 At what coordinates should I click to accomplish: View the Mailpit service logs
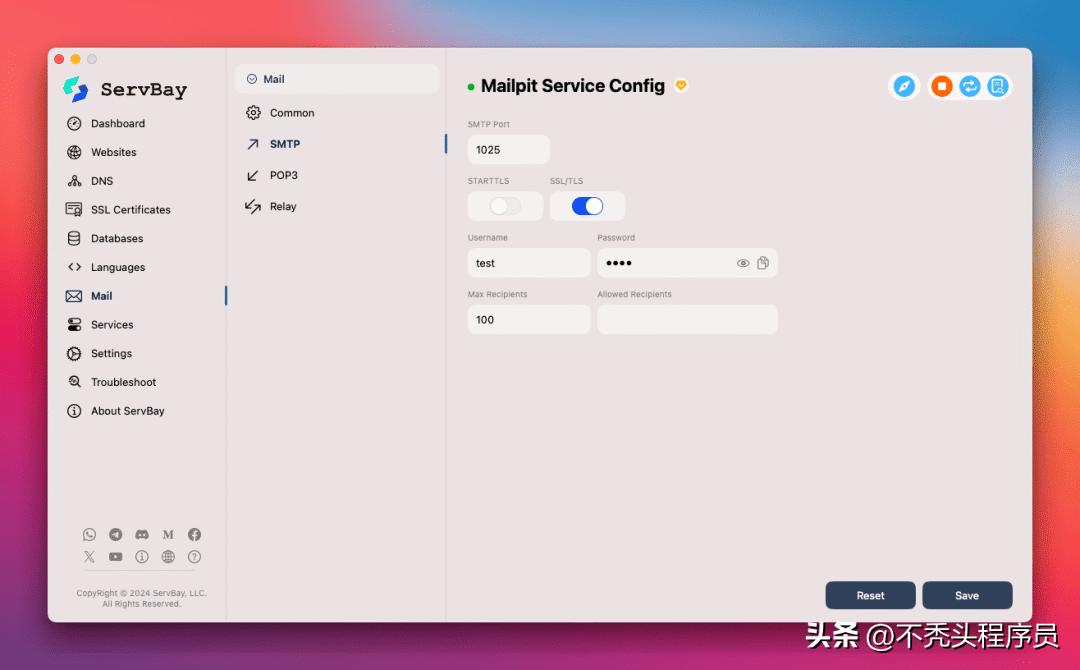tap(997, 86)
